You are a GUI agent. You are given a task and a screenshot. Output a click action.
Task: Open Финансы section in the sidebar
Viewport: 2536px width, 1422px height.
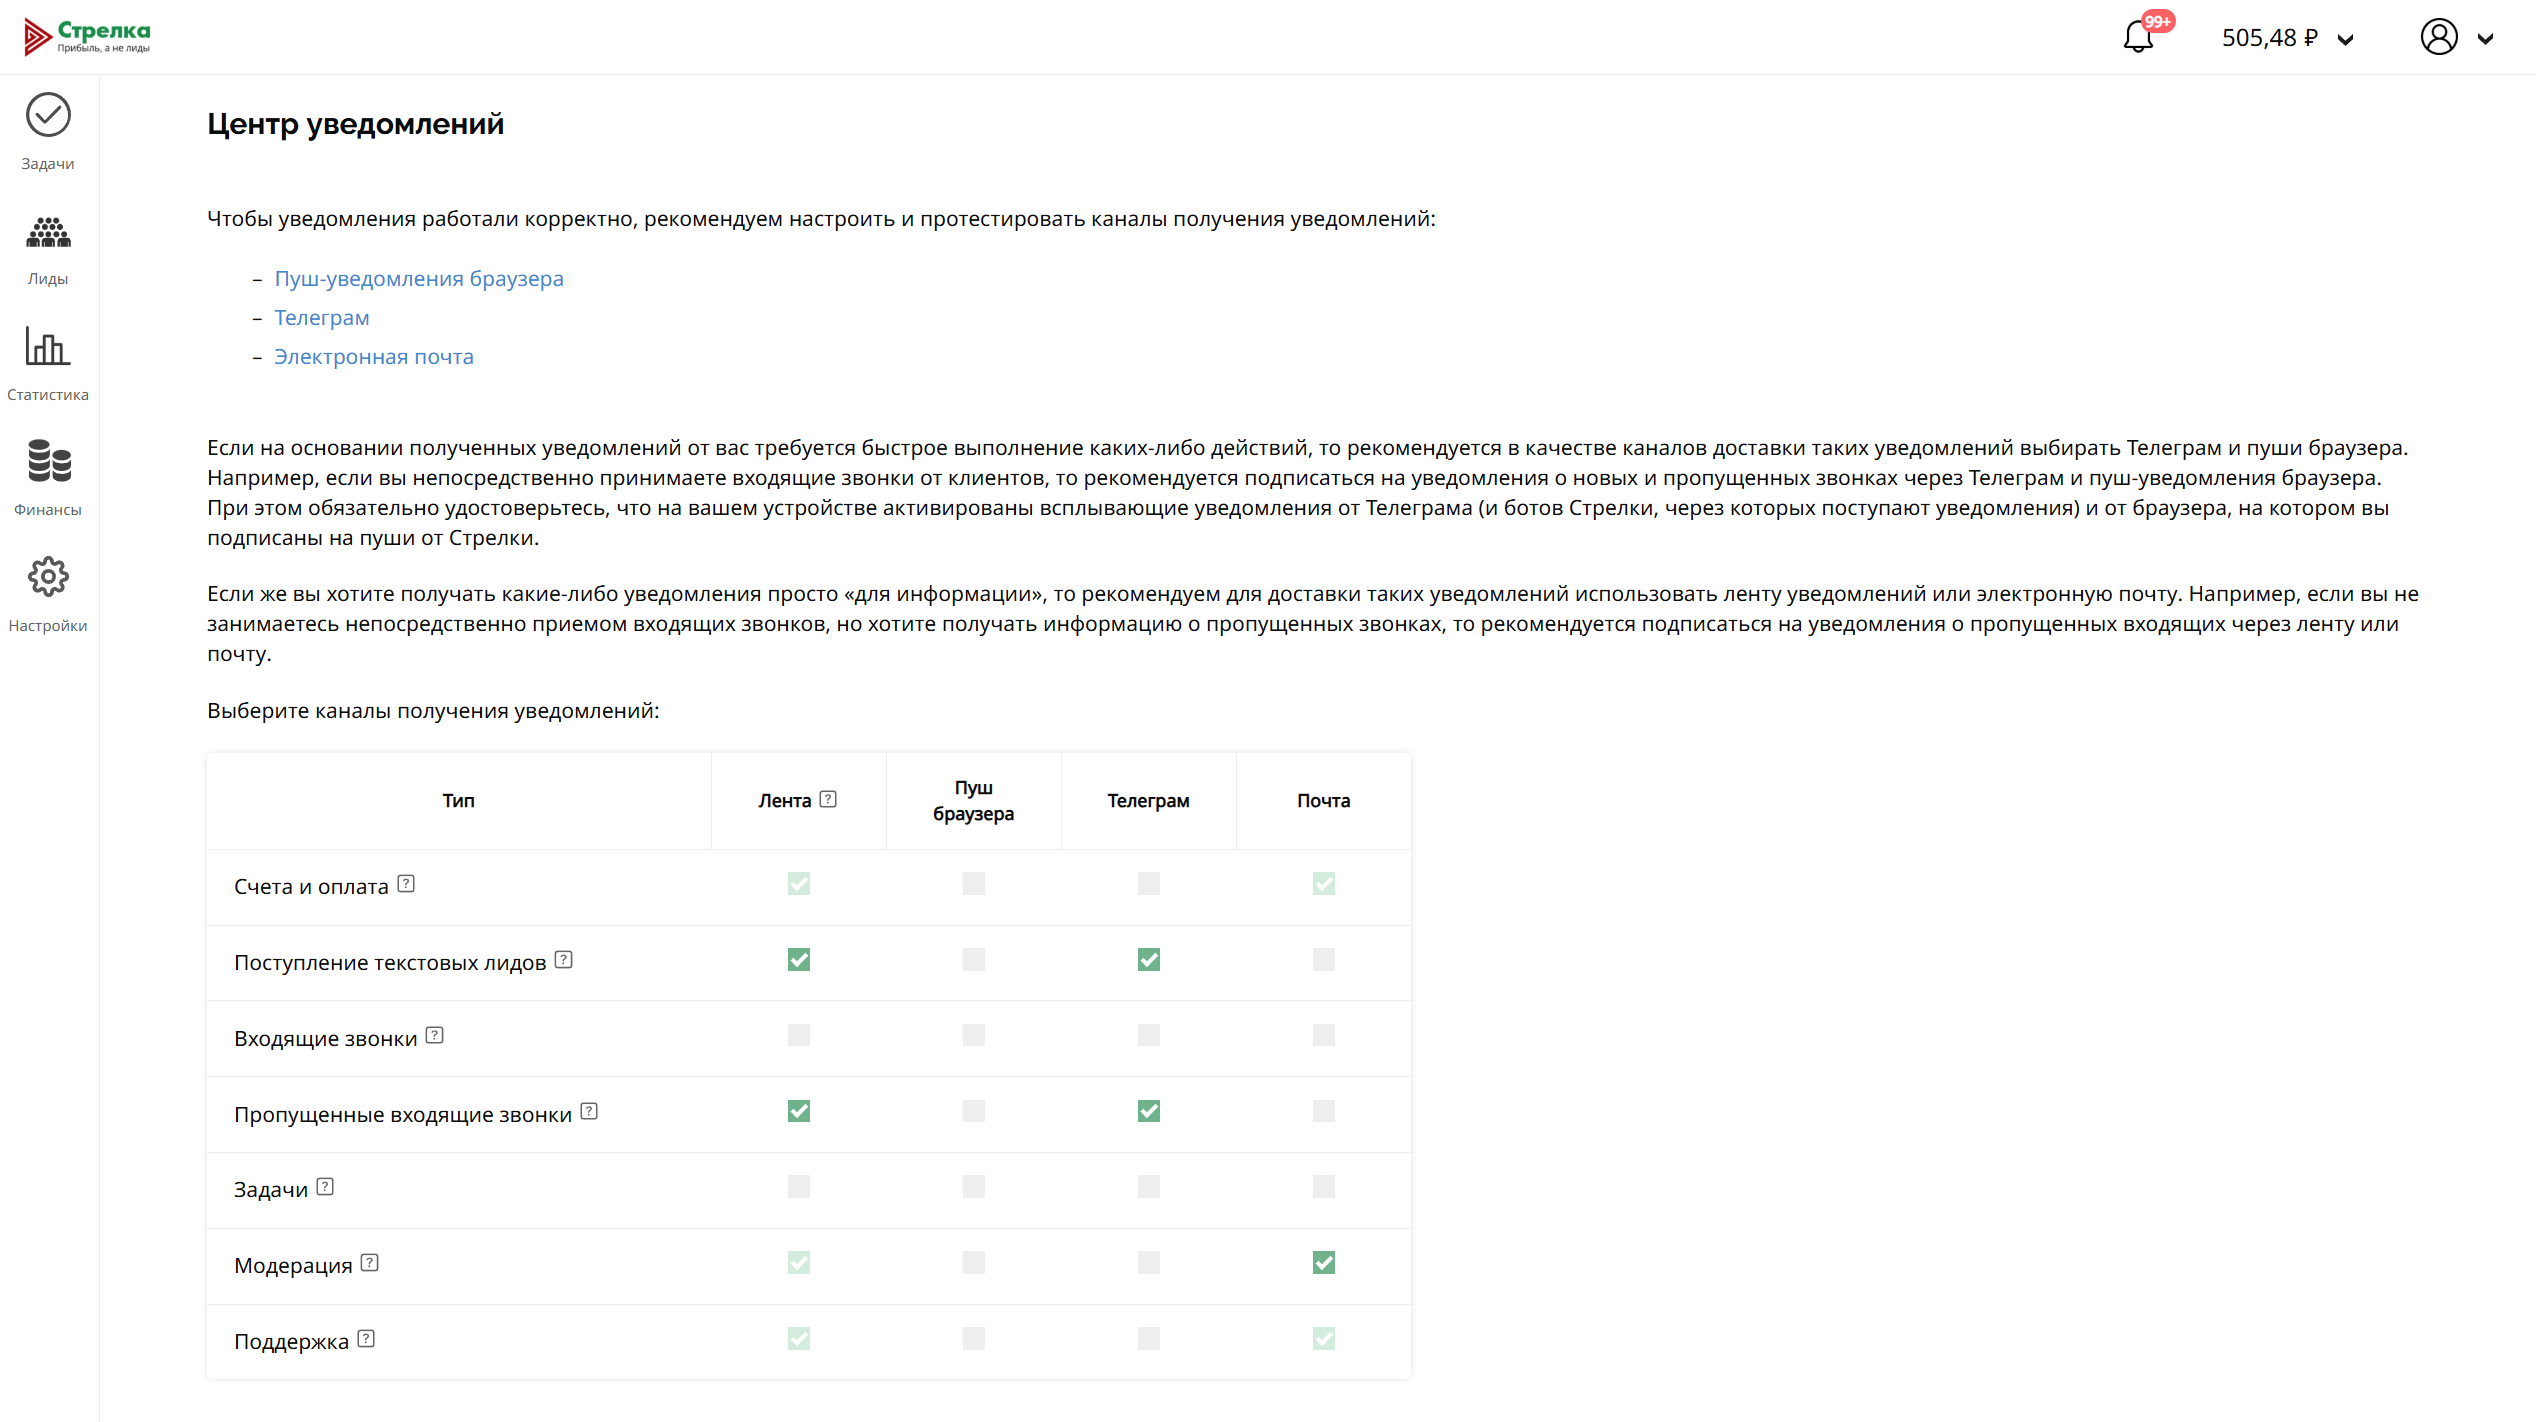tap(48, 478)
